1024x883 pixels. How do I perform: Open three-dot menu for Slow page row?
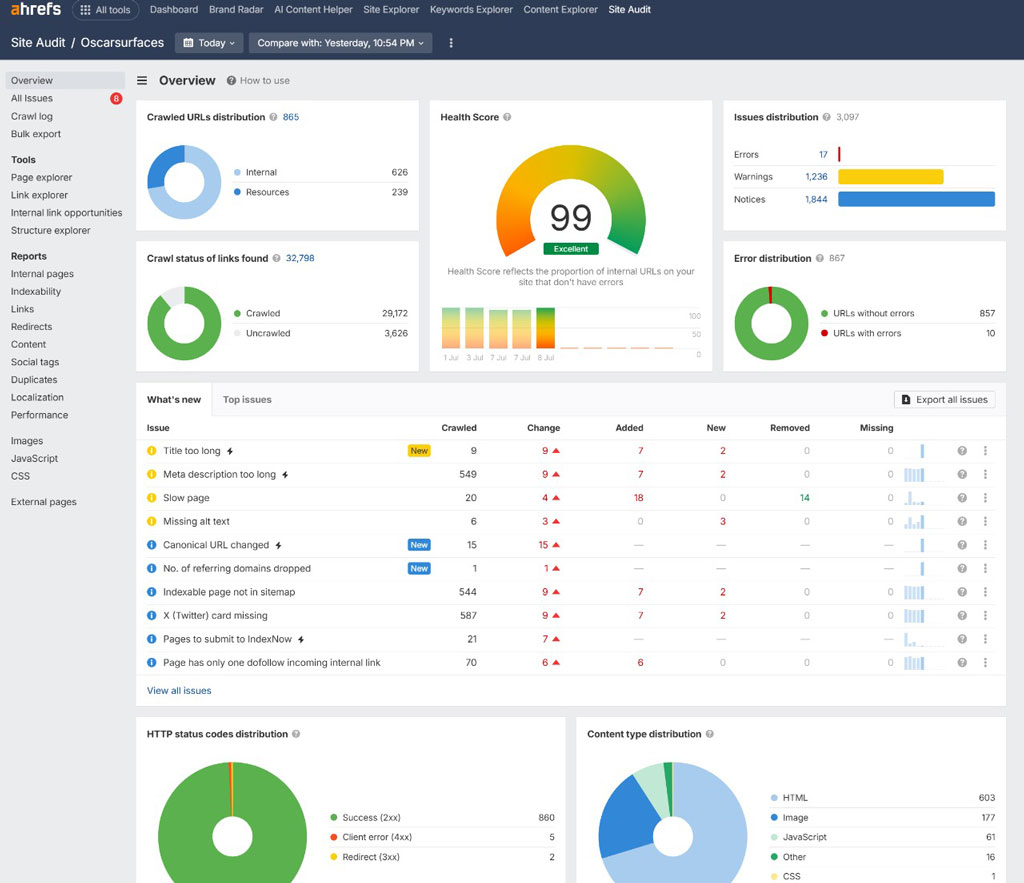pyautogui.click(x=985, y=498)
